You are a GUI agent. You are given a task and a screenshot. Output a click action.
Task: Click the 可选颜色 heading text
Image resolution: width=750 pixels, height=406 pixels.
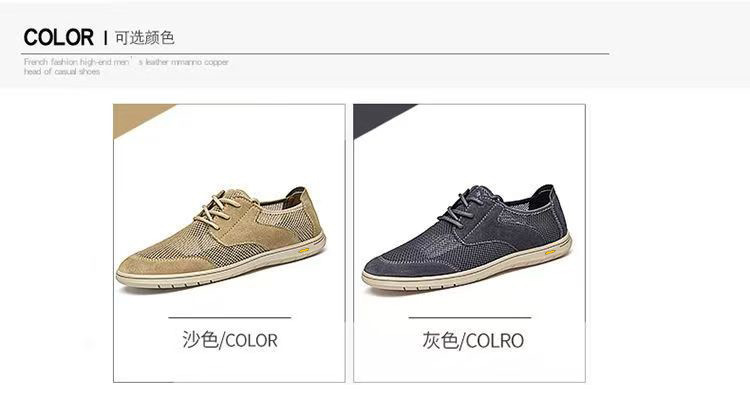point(144,37)
